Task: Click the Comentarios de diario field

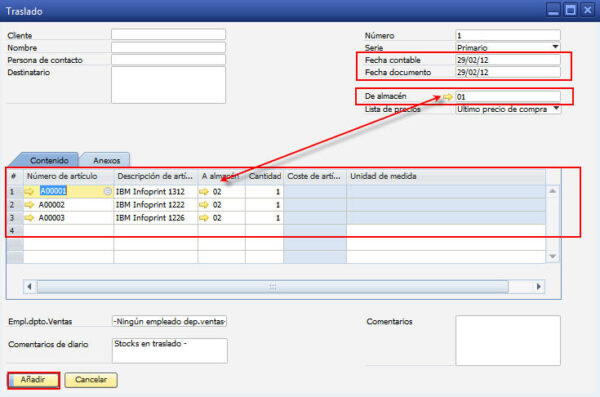Action: click(170, 350)
